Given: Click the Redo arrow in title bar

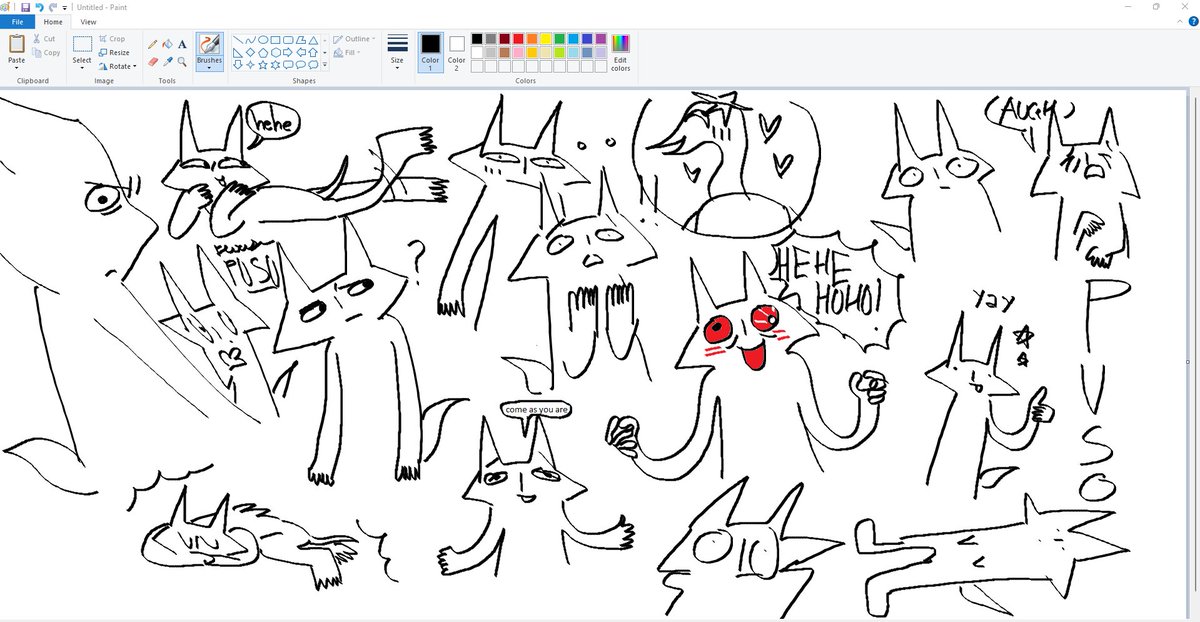Looking at the screenshot, I should click(53, 7).
